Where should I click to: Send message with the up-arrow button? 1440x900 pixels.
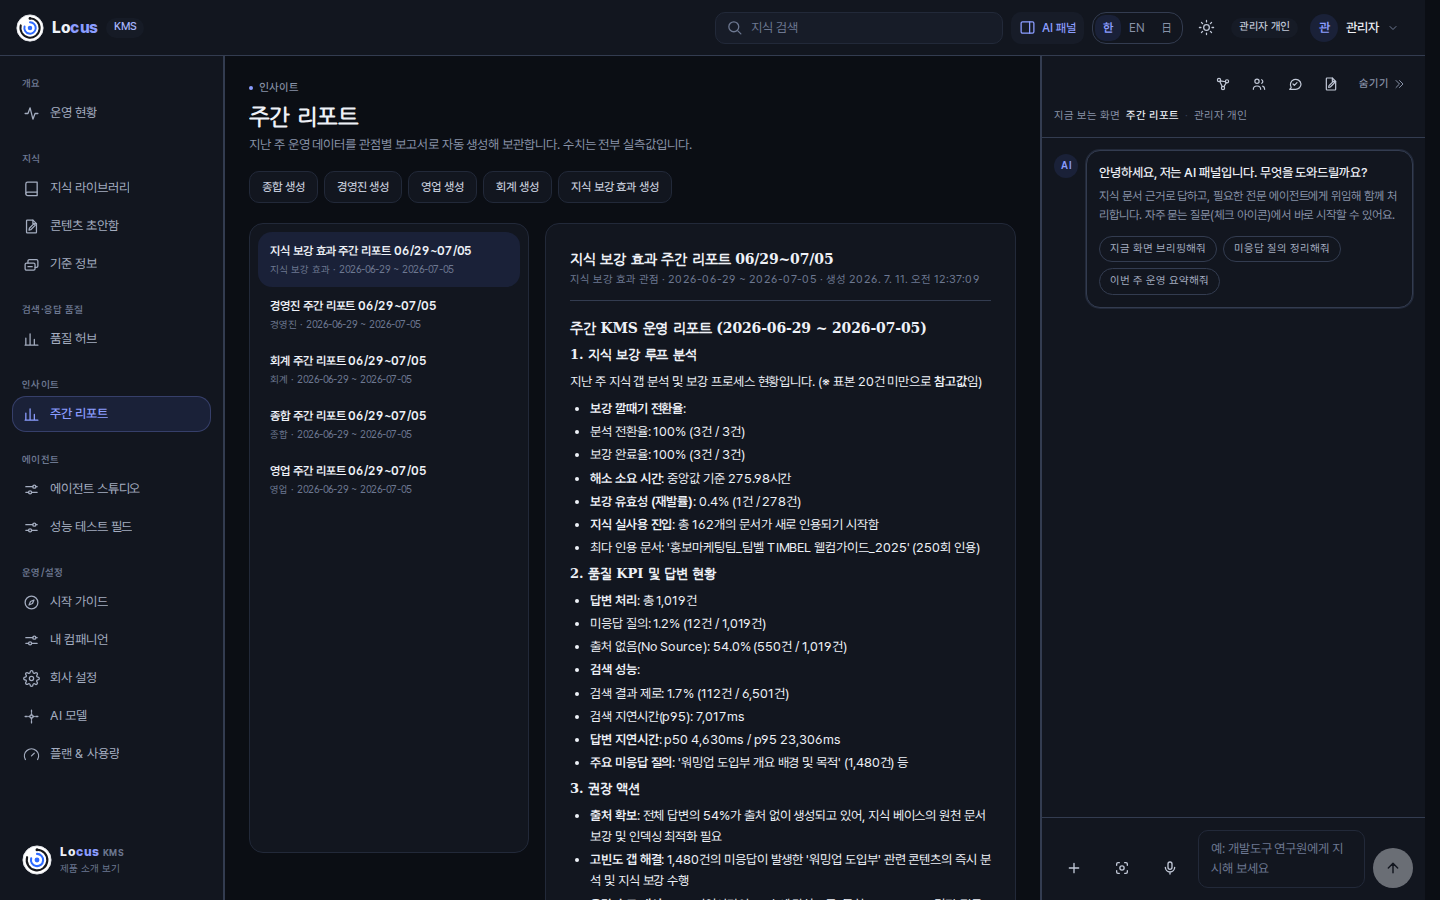pos(1393,868)
